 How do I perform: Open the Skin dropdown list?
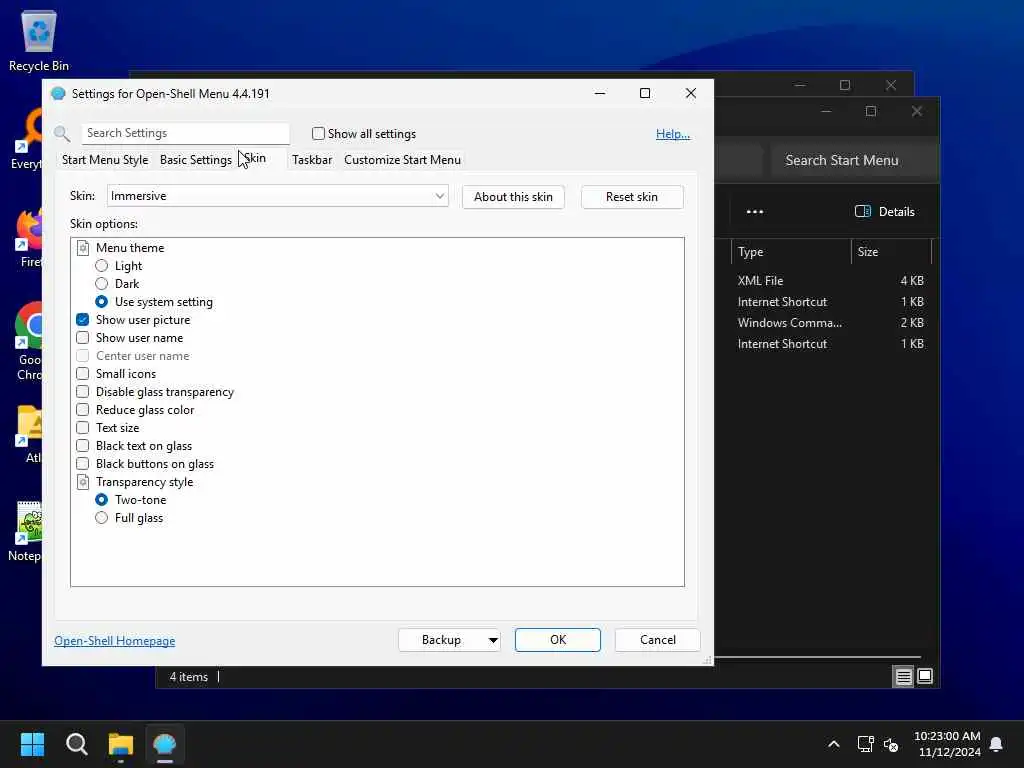(x=278, y=196)
